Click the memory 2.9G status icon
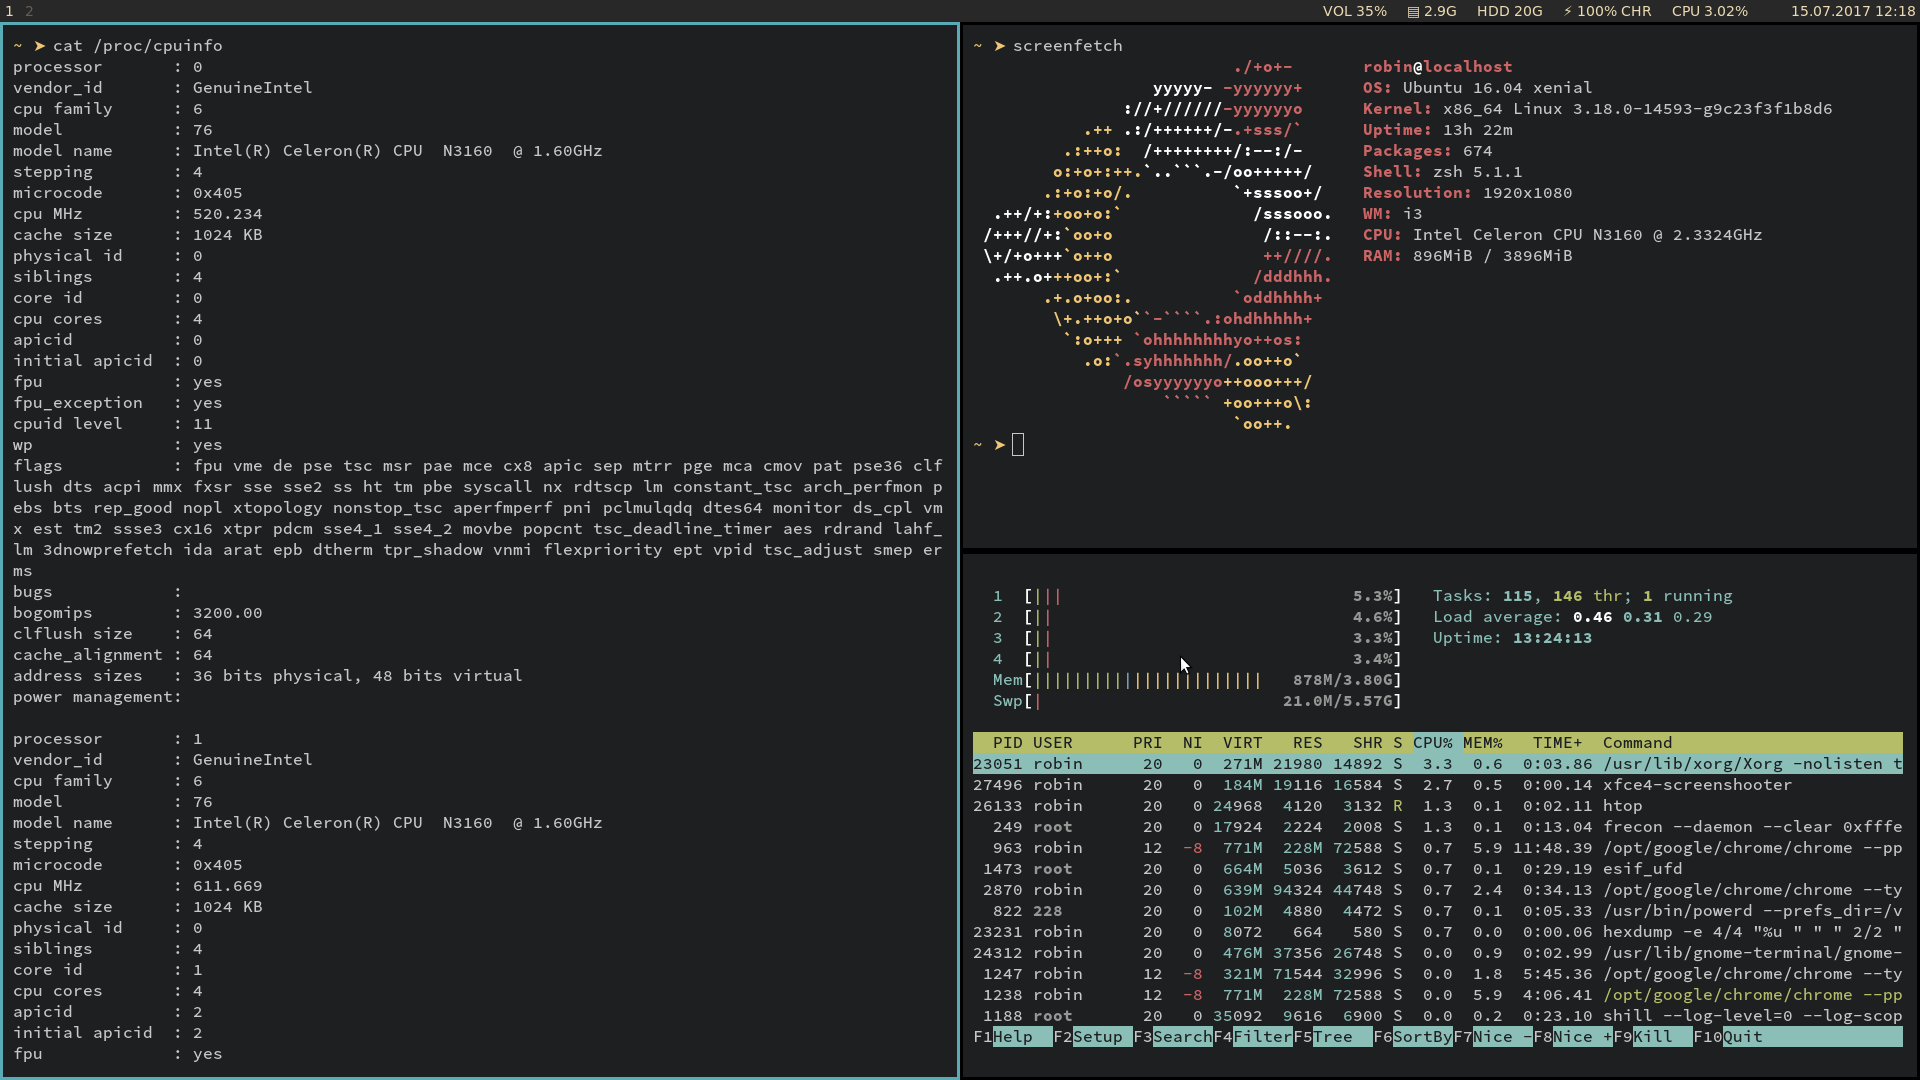The width and height of the screenshot is (1920, 1080). pos(1432,11)
